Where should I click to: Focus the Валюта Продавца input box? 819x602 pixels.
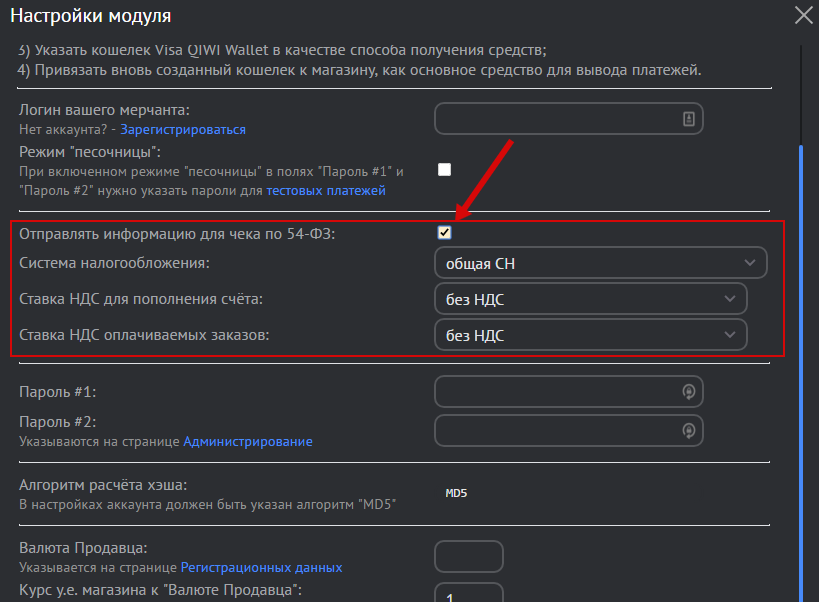[x=468, y=557]
